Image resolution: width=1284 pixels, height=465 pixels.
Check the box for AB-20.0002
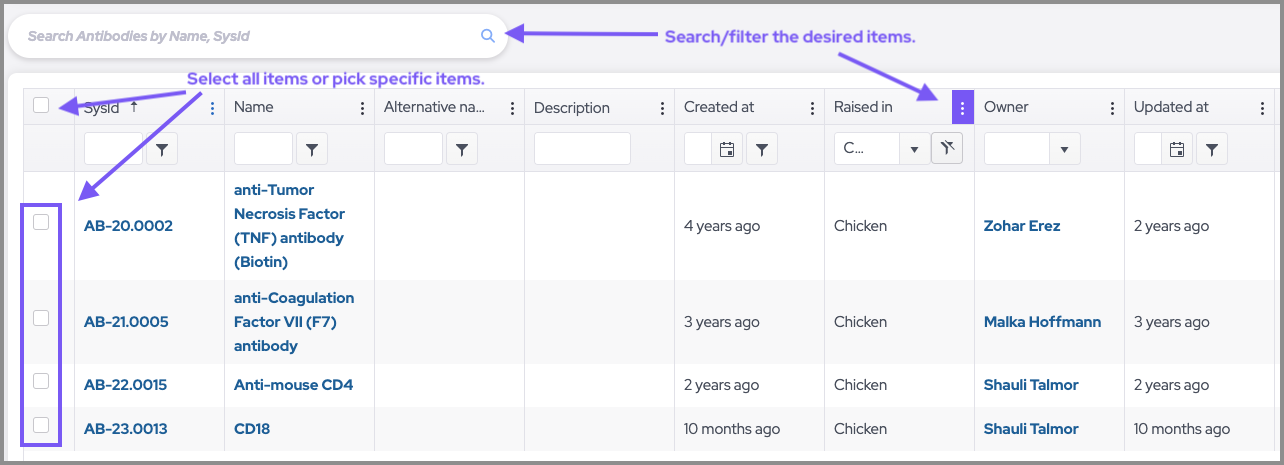coord(41,222)
